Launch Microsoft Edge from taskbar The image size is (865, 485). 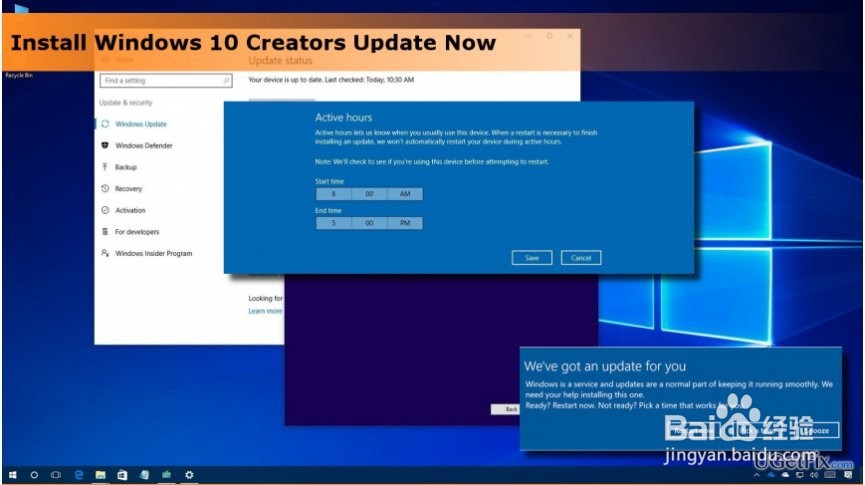pos(78,475)
